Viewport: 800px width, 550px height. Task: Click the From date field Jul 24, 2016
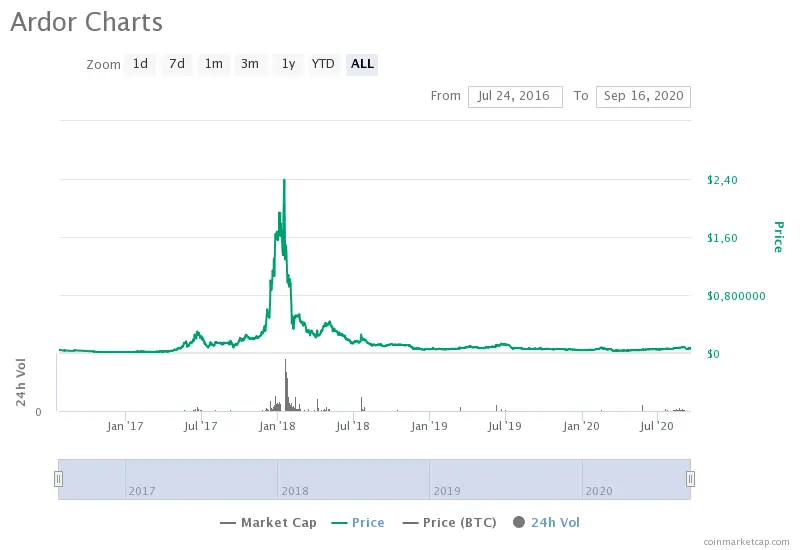pyautogui.click(x=515, y=96)
